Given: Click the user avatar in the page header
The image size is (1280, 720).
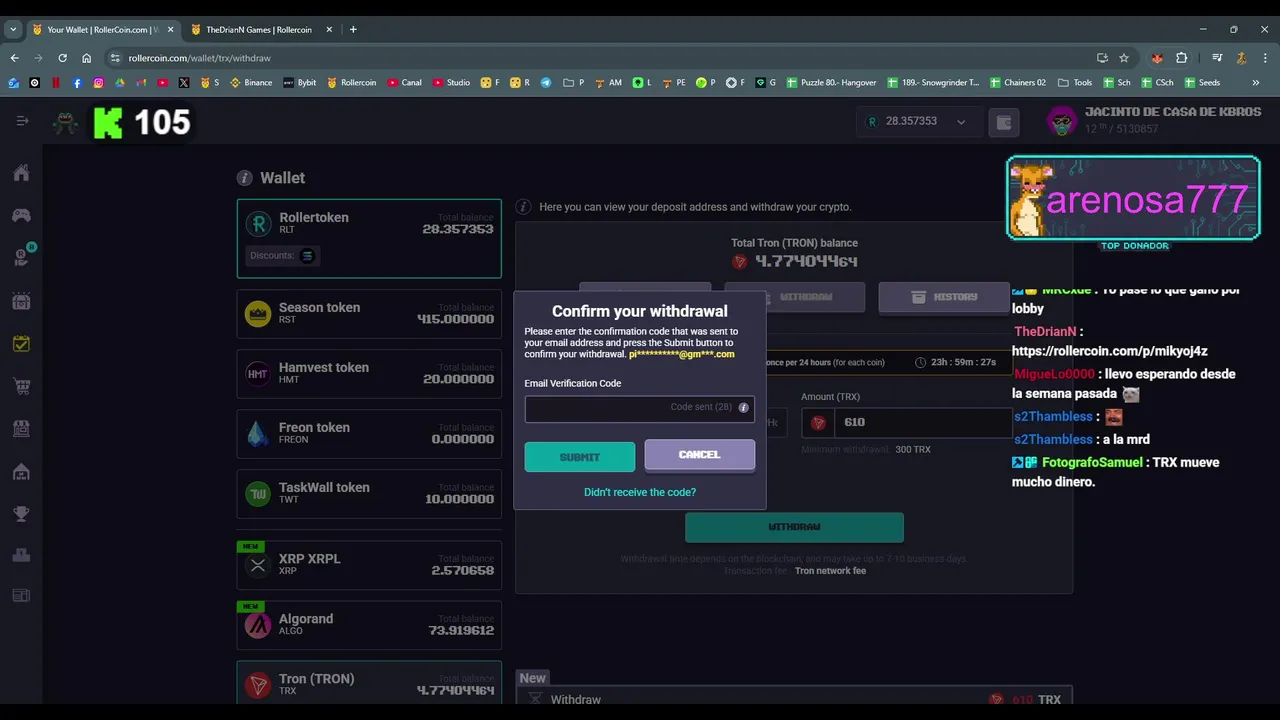Looking at the screenshot, I should [x=1061, y=121].
